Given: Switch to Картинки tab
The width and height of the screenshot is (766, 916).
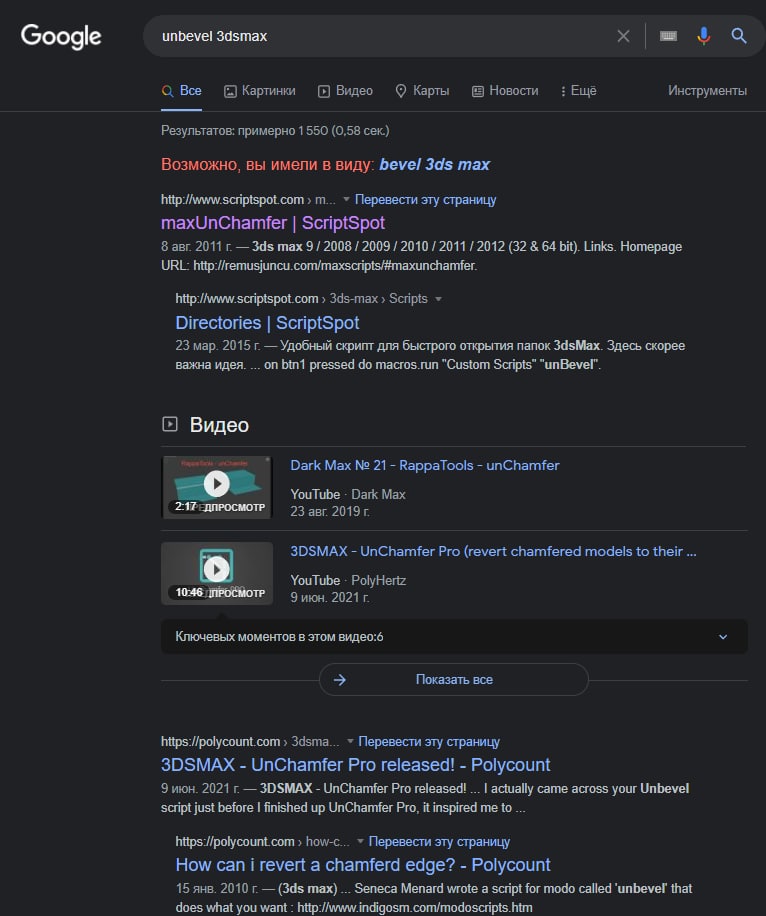Looking at the screenshot, I should [260, 91].
